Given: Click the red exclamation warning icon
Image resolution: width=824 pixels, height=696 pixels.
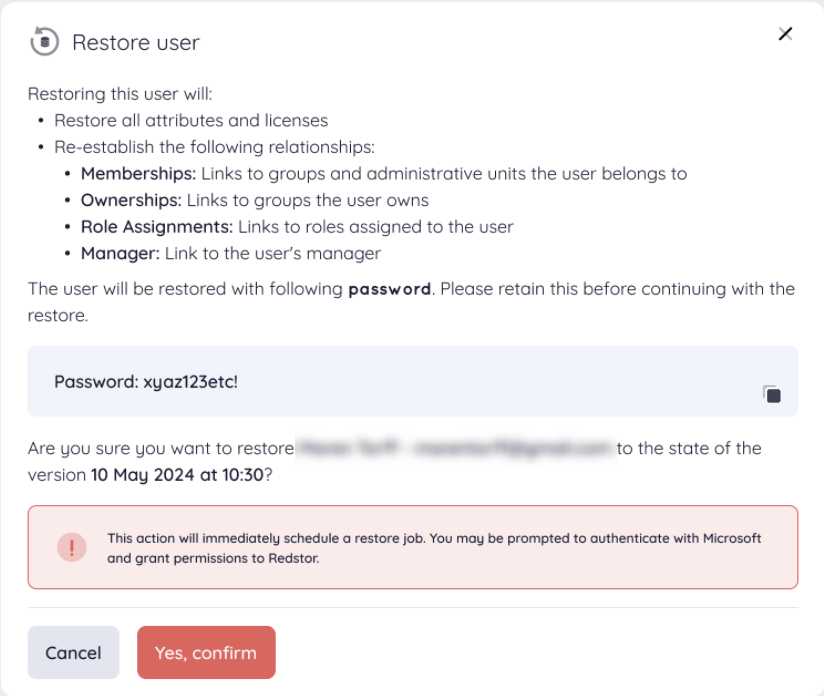Looking at the screenshot, I should coord(72,547).
